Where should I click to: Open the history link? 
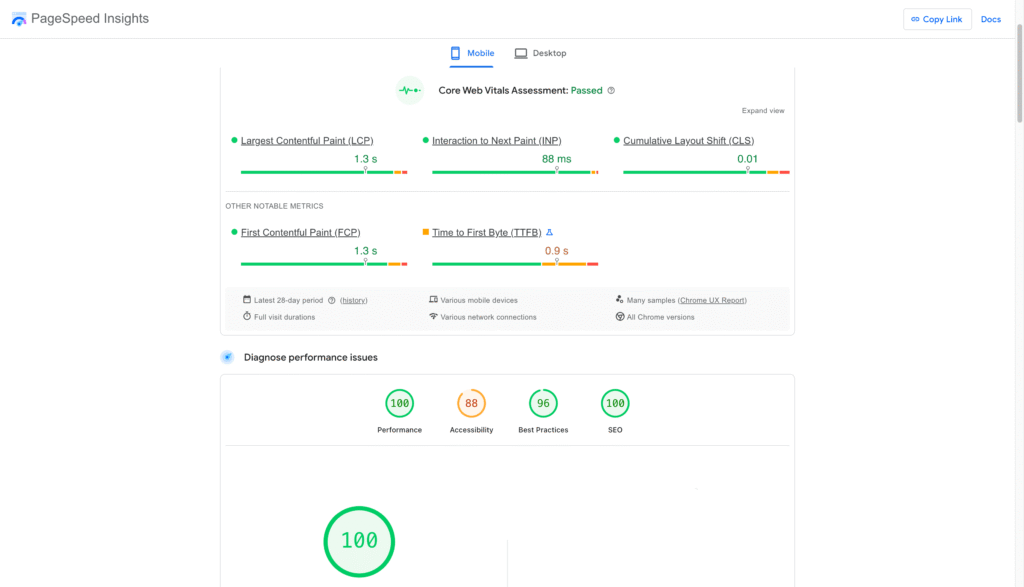pos(353,300)
